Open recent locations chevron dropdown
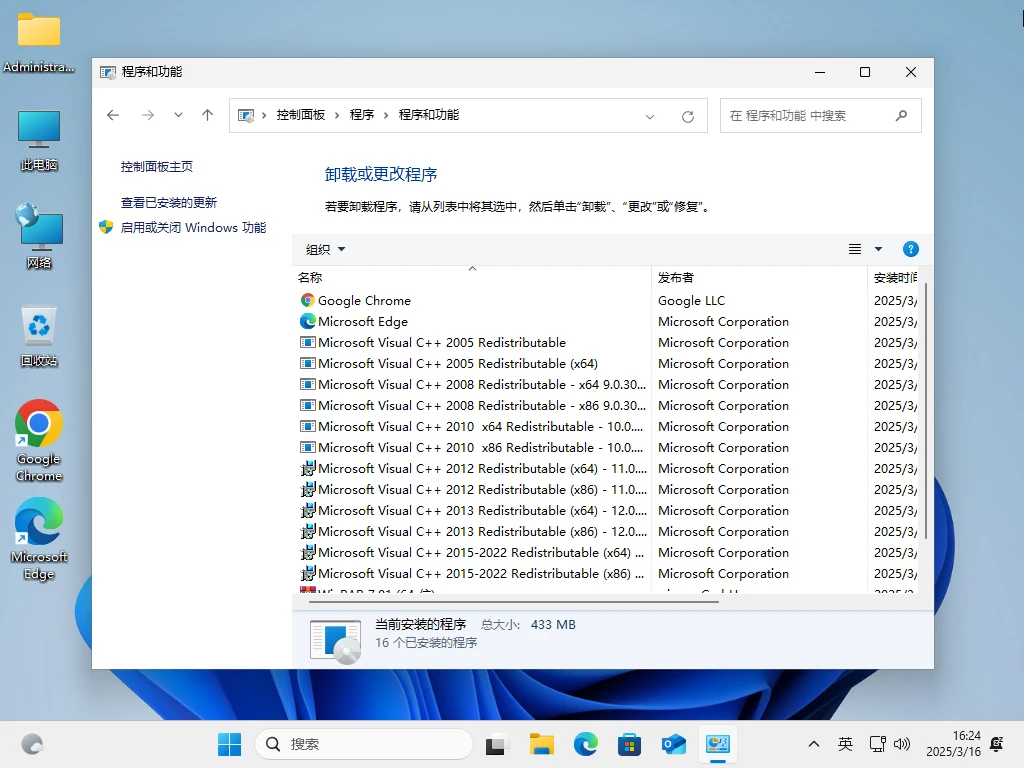The image size is (1024, 768). pos(178,115)
